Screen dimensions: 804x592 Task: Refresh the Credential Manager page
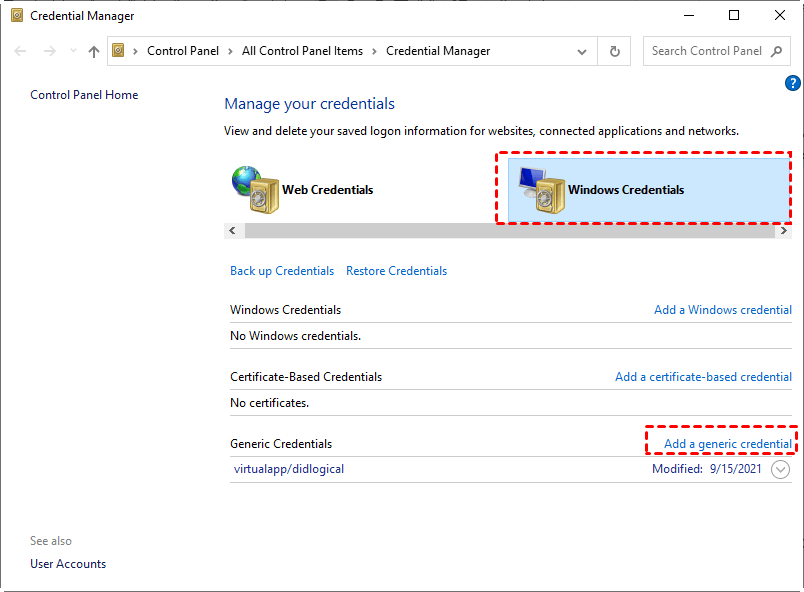click(x=615, y=51)
